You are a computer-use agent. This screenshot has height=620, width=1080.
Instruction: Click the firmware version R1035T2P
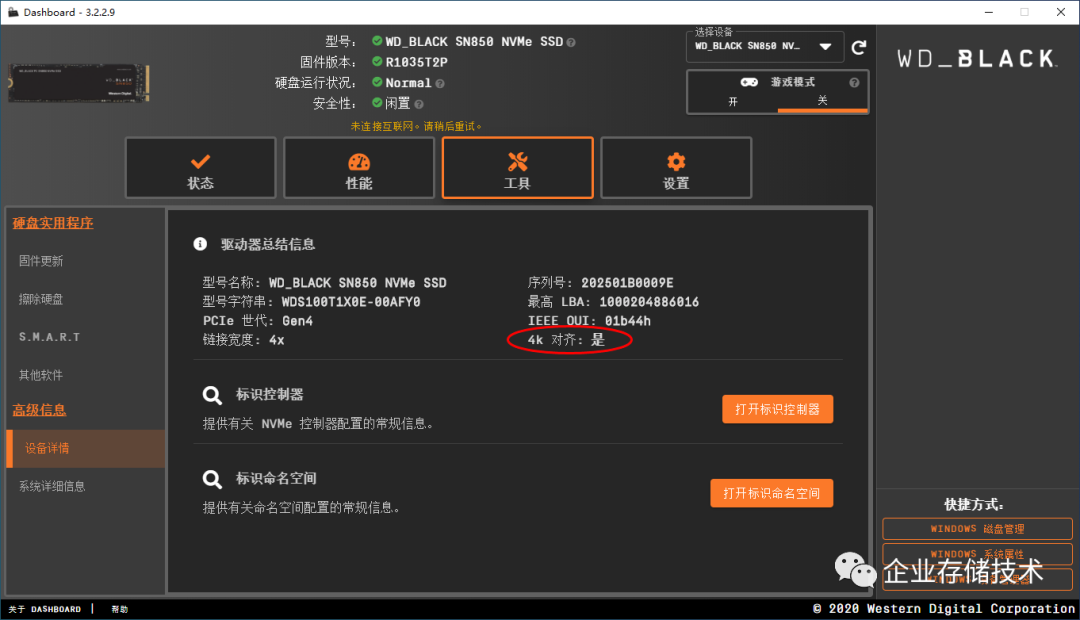coord(417,63)
